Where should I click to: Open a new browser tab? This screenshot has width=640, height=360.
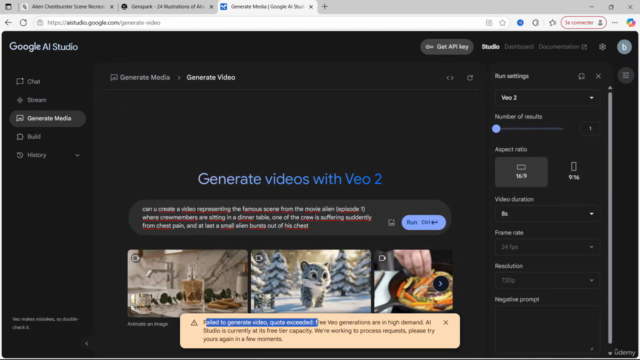point(324,7)
